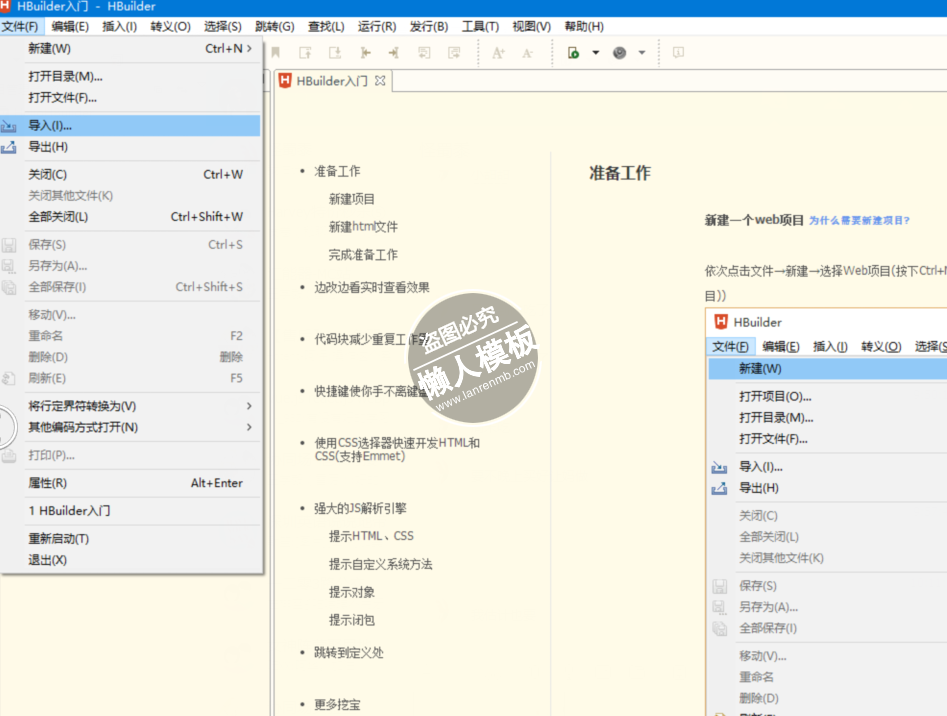Open the 转义(O) menu
The width and height of the screenshot is (947, 716).
170,27
